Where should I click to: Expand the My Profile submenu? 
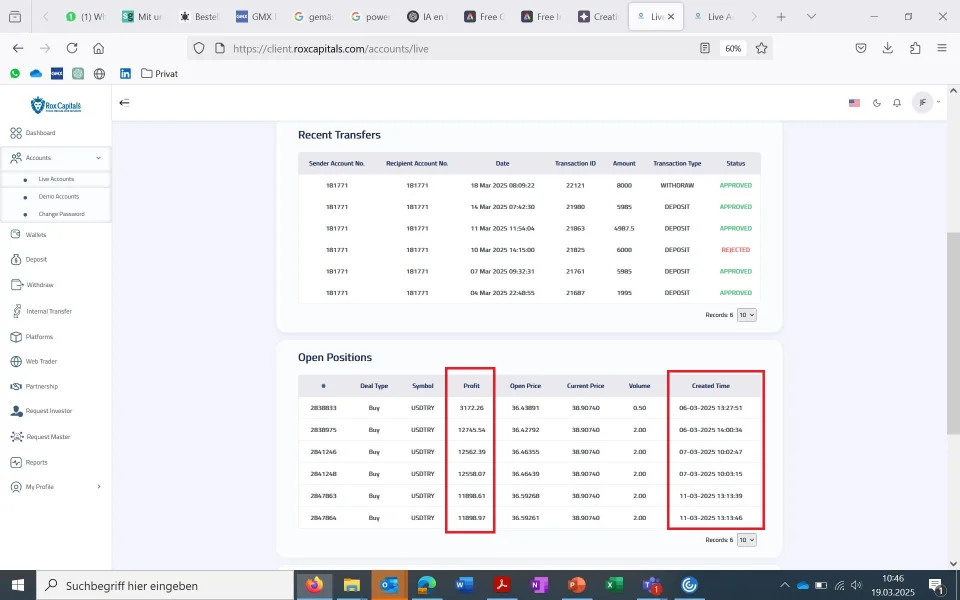coord(98,487)
